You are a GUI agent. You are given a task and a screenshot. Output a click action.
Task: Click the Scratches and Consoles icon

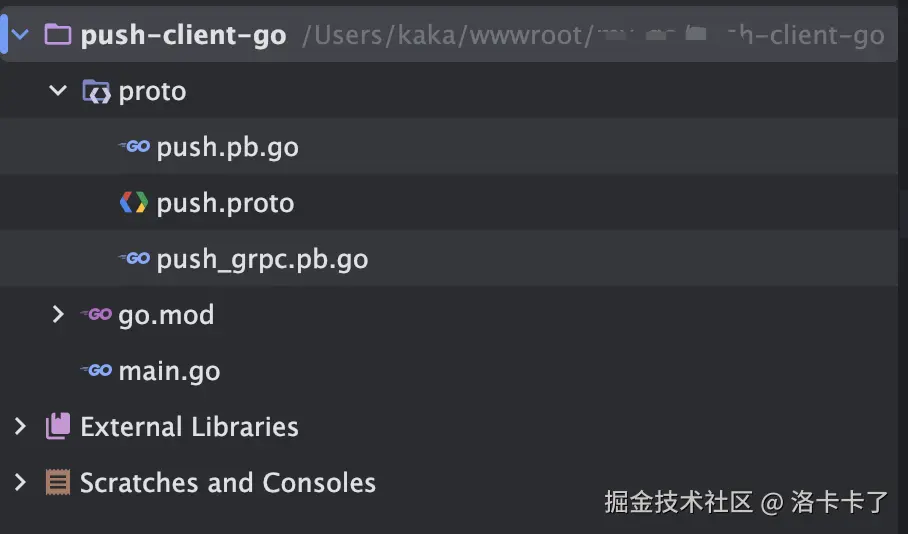click(58, 483)
